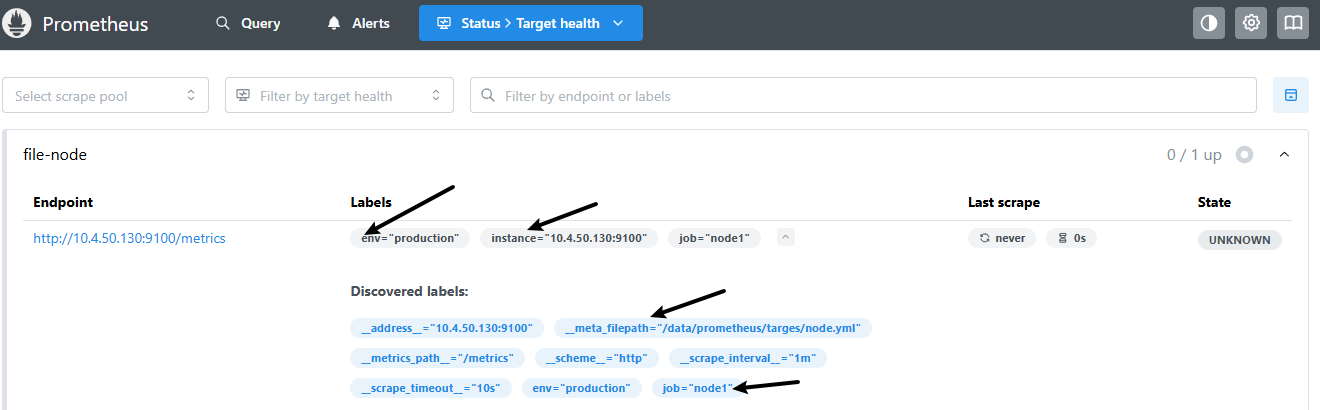Open http://10.4.50.130:9100/metrics endpoint link
The height and width of the screenshot is (410, 1320).
coord(129,239)
